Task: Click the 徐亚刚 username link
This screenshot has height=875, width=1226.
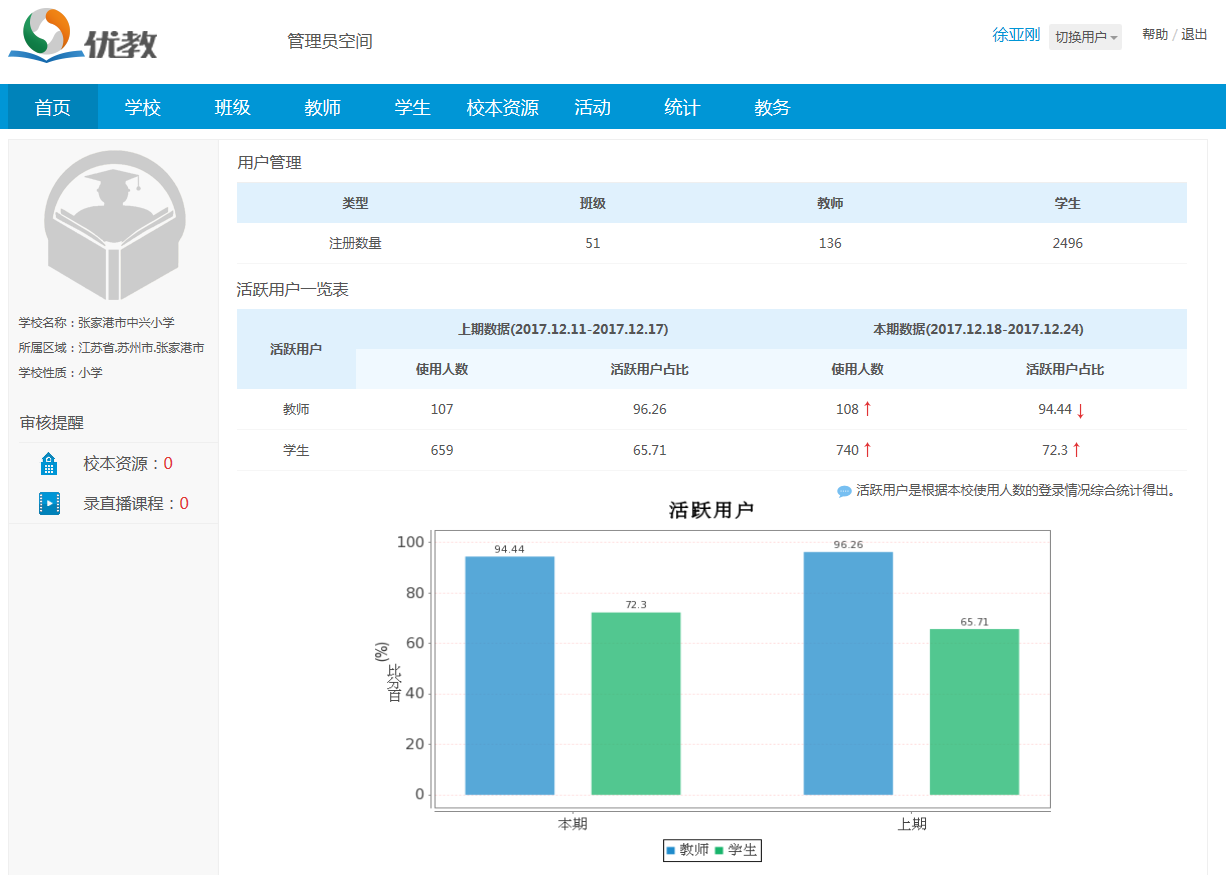Action: click(1015, 35)
